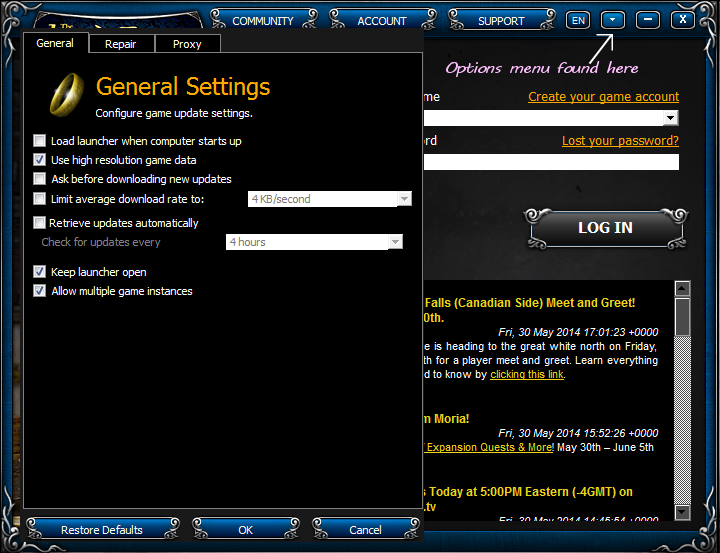
Task: Follow the clicking this link hyperlink
Action: click(527, 374)
